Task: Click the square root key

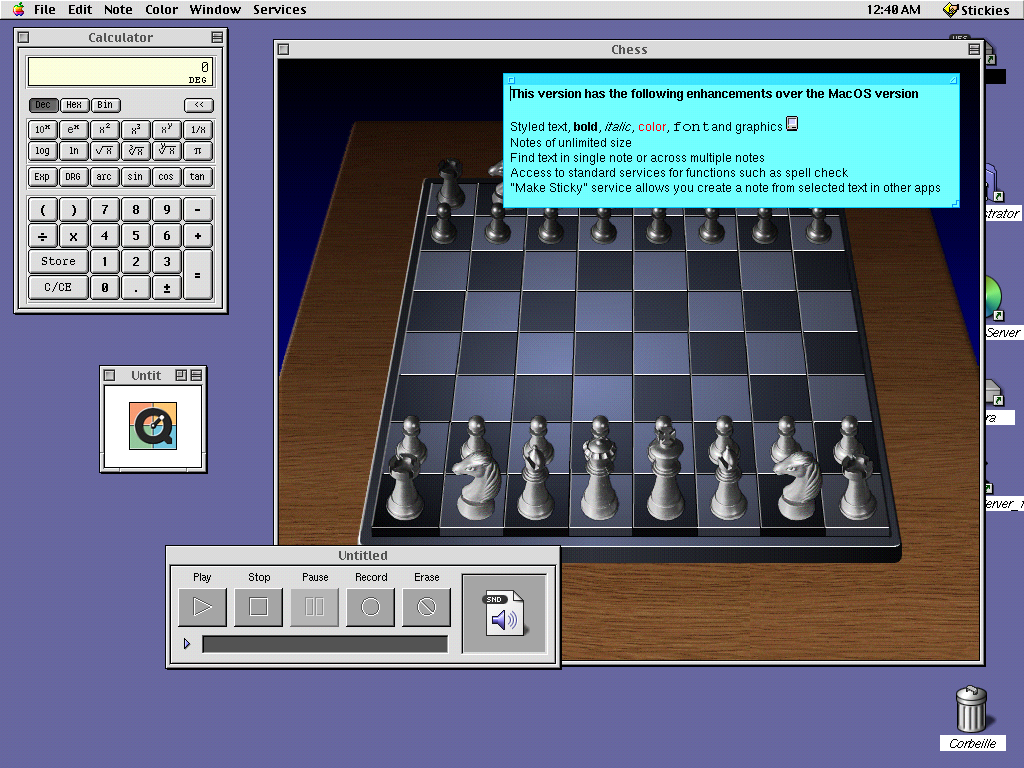Action: tap(104, 151)
